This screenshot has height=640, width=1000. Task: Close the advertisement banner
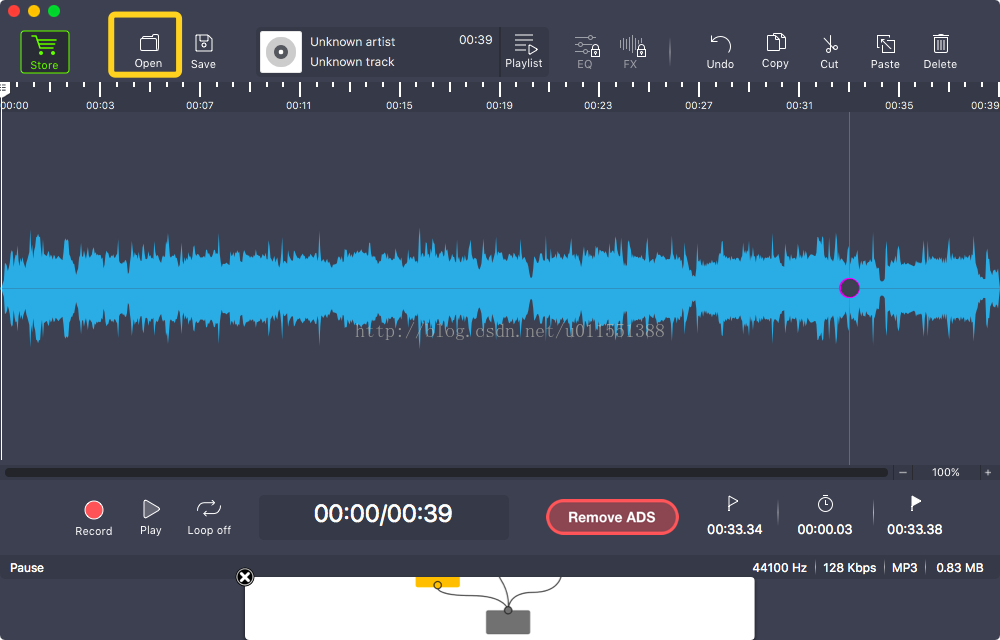click(245, 577)
